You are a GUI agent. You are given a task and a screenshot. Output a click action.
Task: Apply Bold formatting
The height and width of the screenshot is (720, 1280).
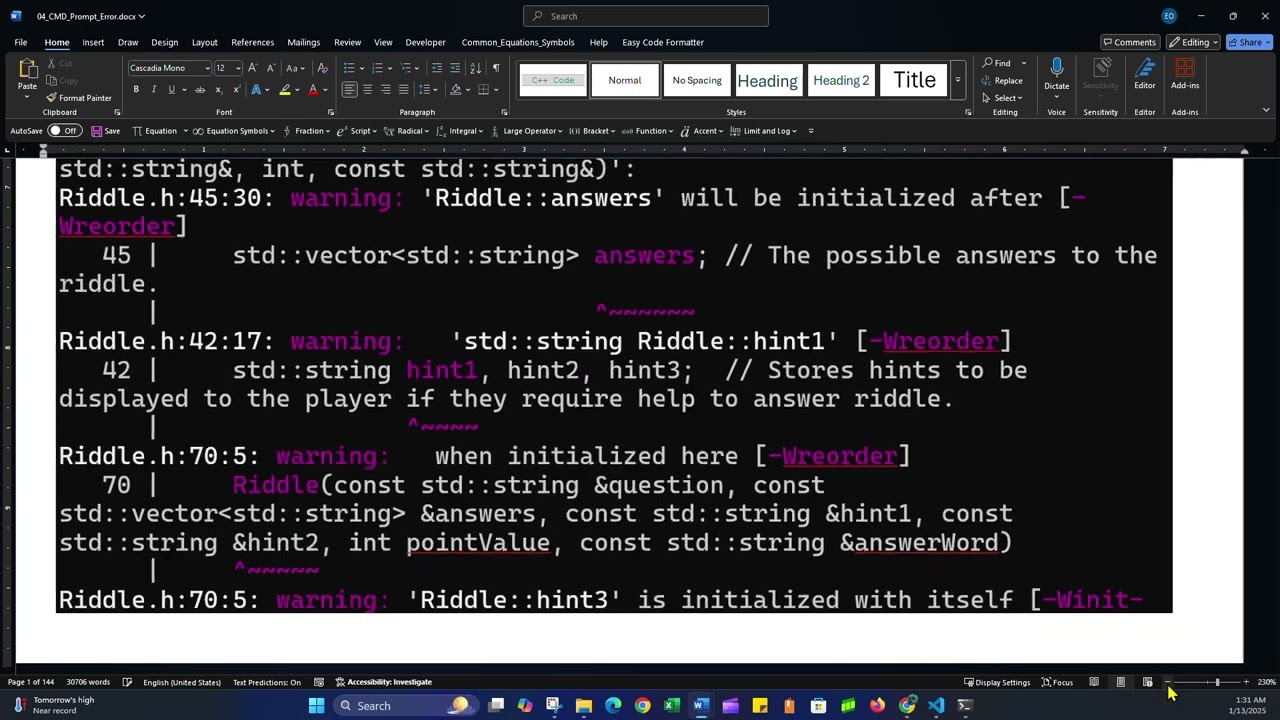tap(136, 90)
